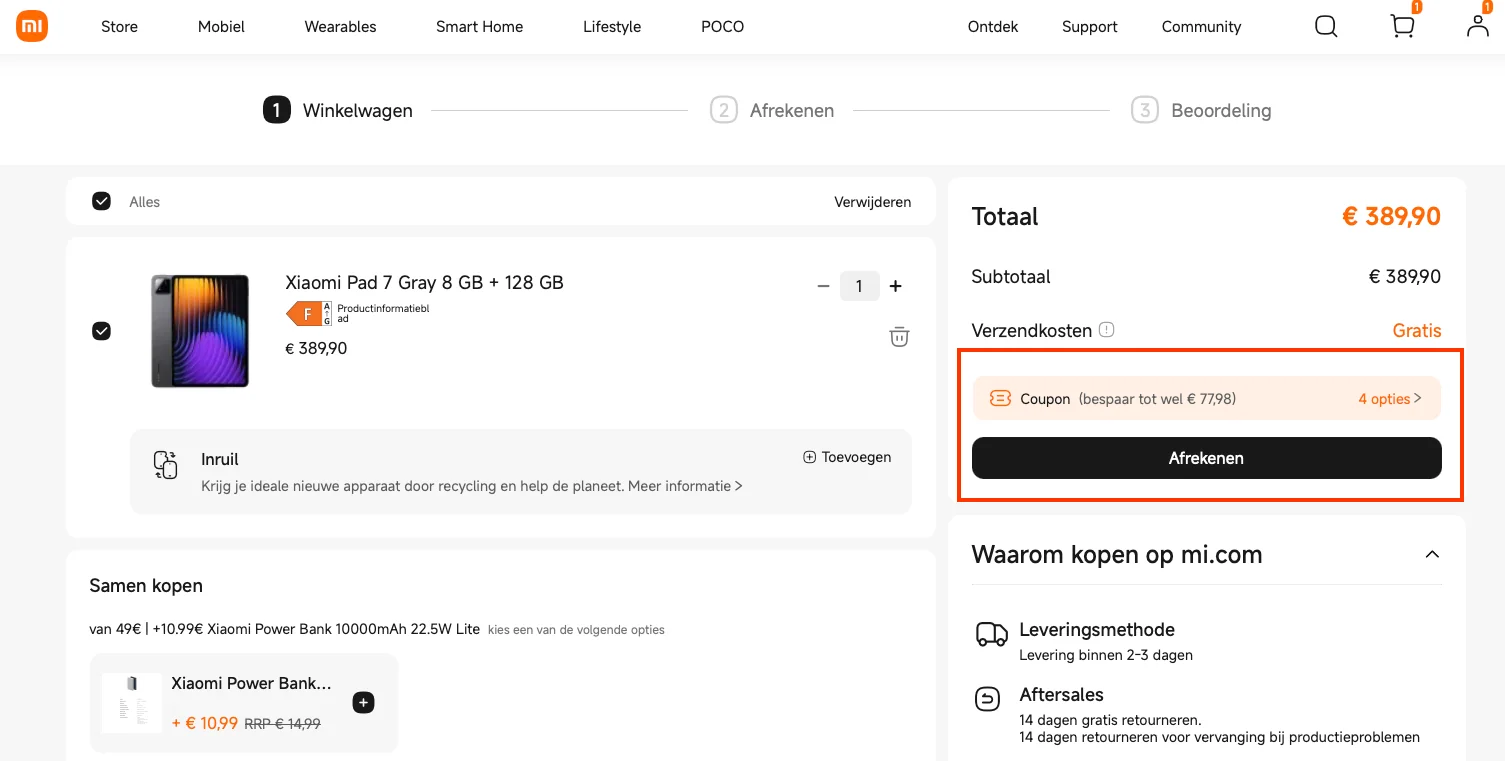The image size is (1505, 761).
Task: Click the Verwijderen link
Action: tap(872, 201)
